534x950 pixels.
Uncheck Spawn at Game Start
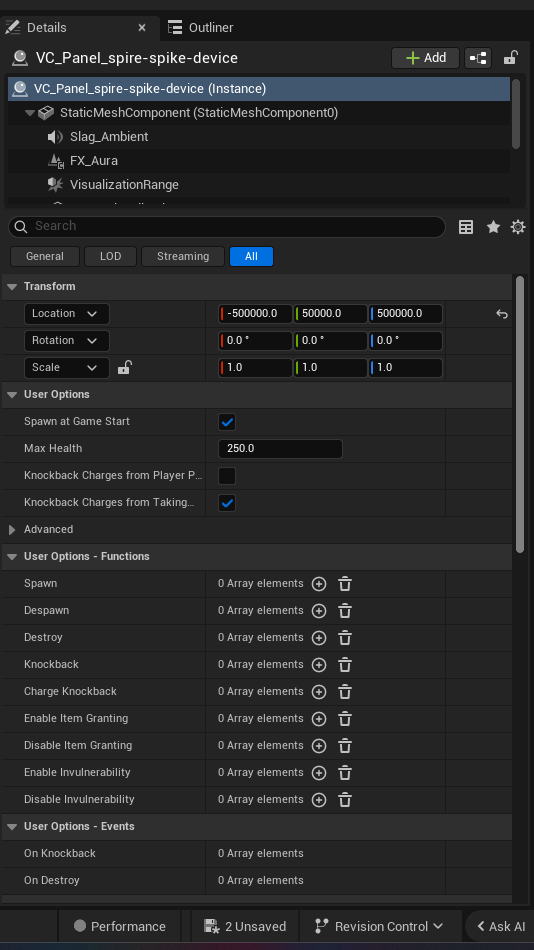(227, 422)
